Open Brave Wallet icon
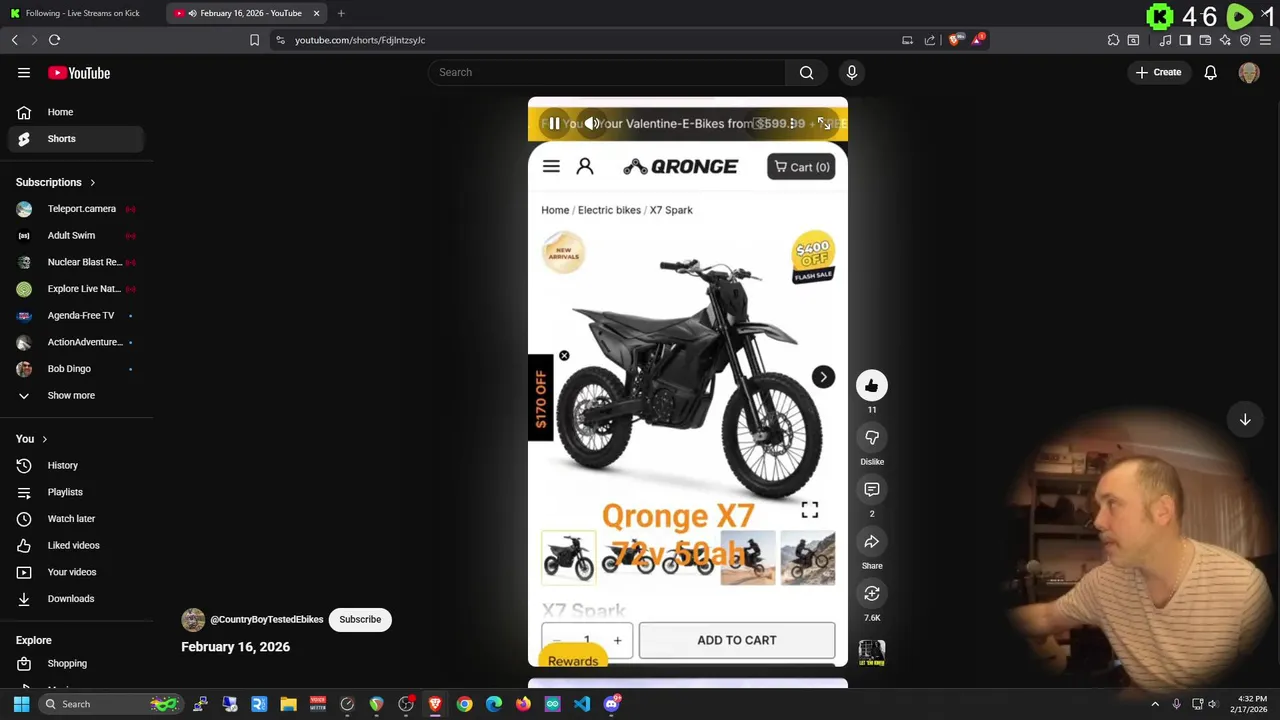This screenshot has width=1280, height=720. (1205, 40)
